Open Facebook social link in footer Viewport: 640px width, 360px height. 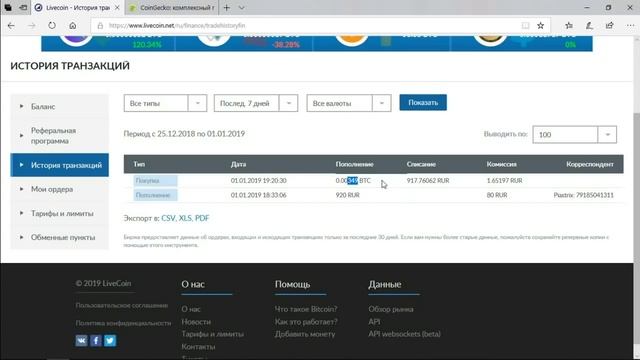click(x=96, y=340)
